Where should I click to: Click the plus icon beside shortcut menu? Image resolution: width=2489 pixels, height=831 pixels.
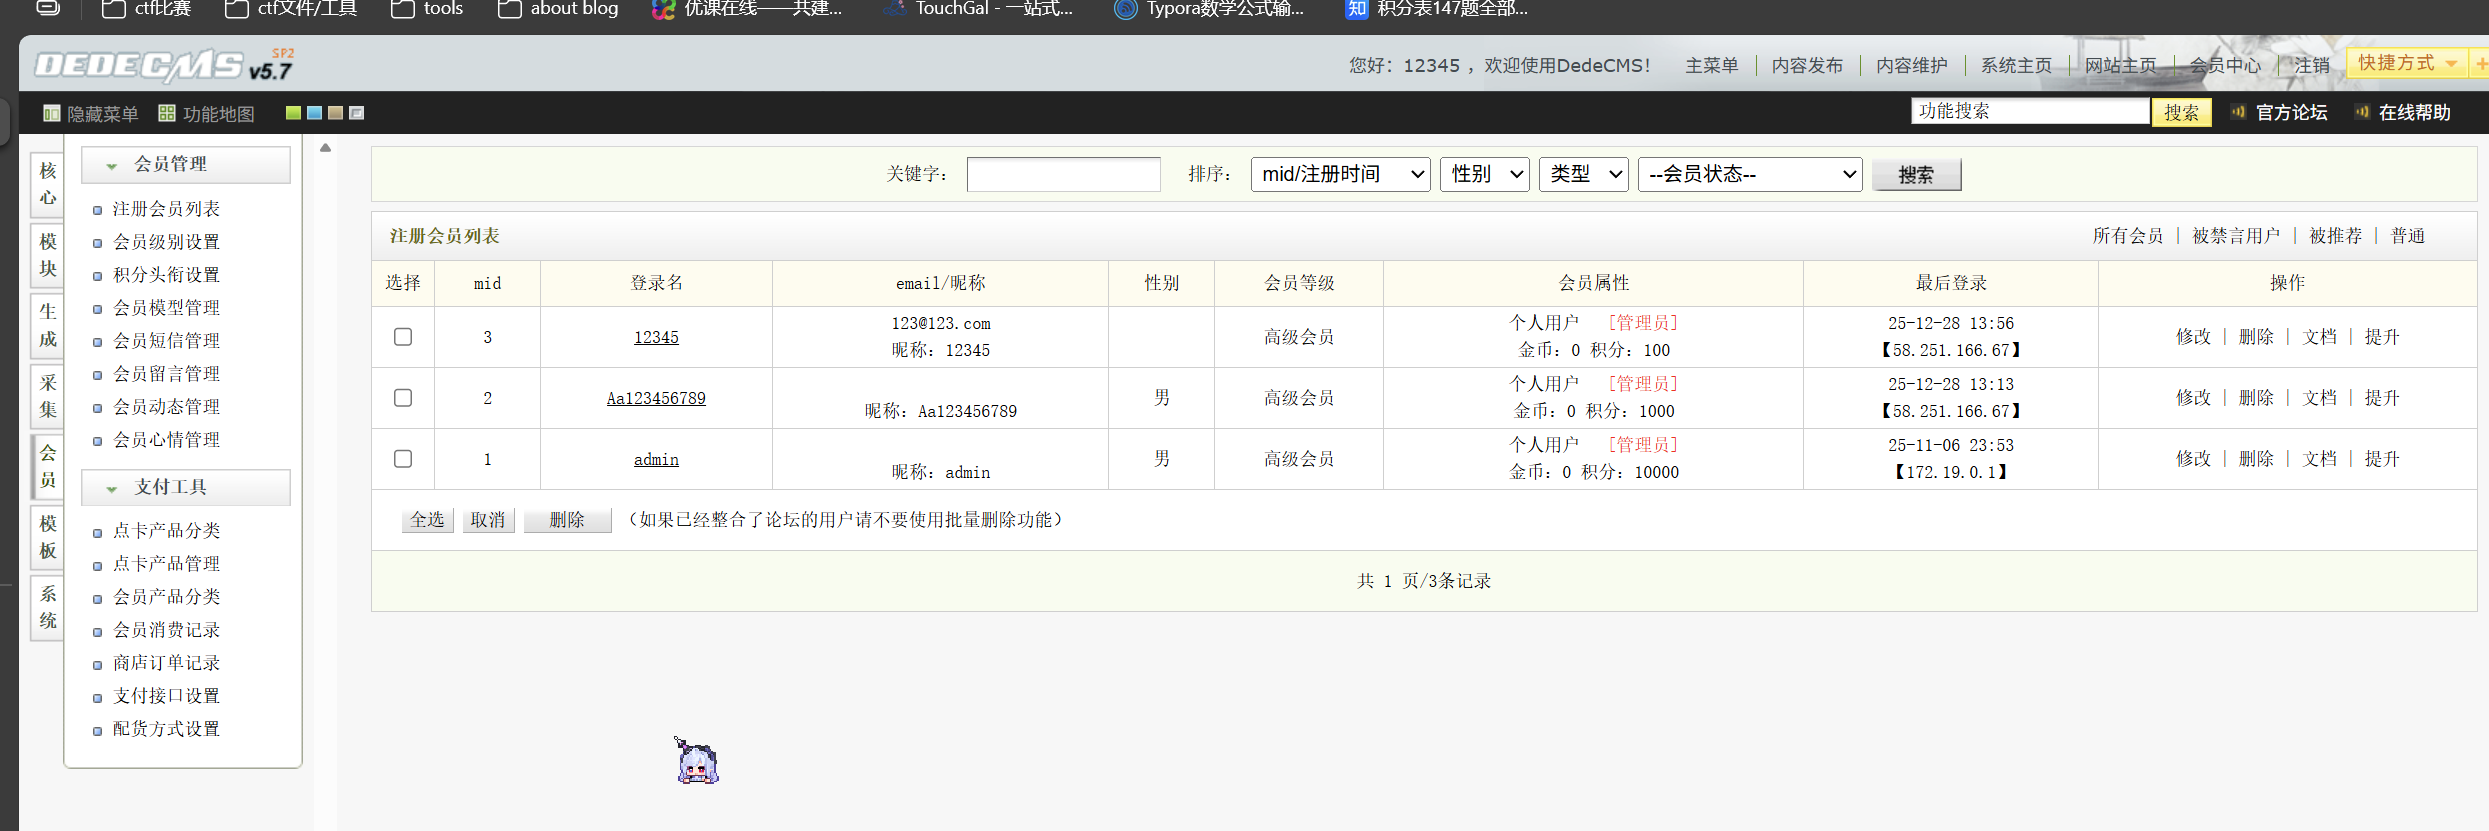2481,64
